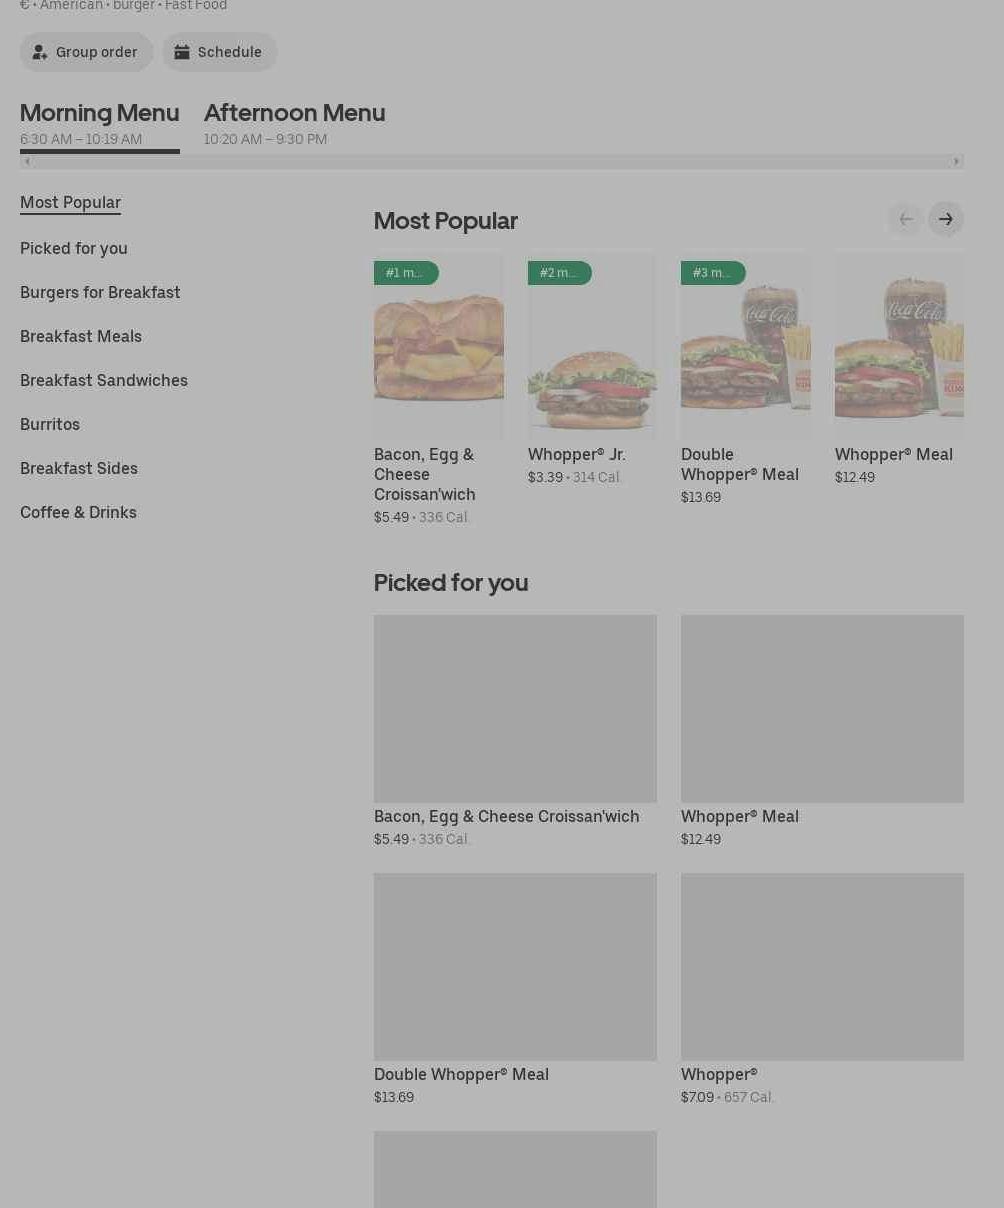Click the Schedule button
1004x1208 pixels.
[220, 52]
